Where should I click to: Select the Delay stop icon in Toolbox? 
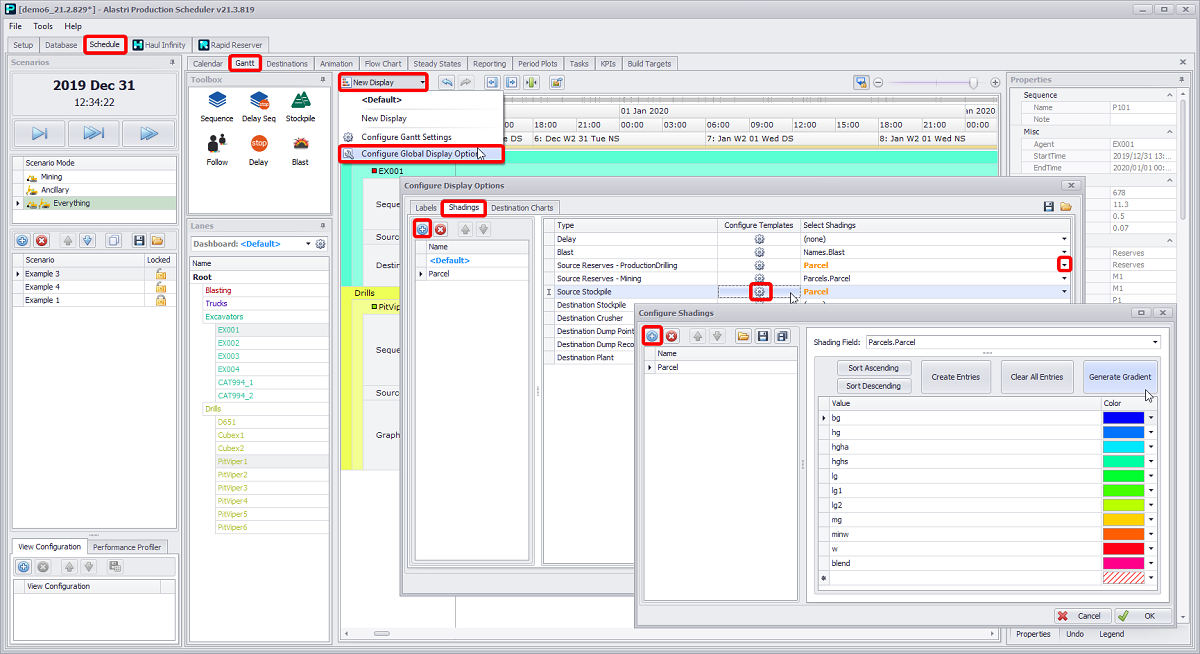(x=259, y=148)
